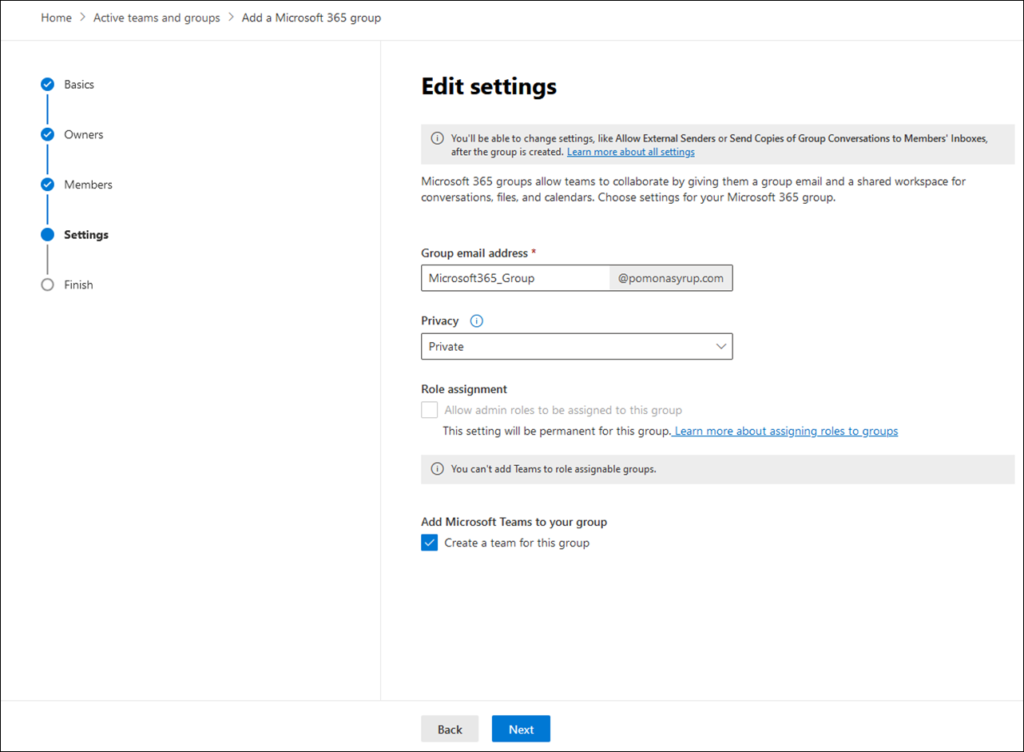Click info icon beside role assignable groups note

pos(438,469)
